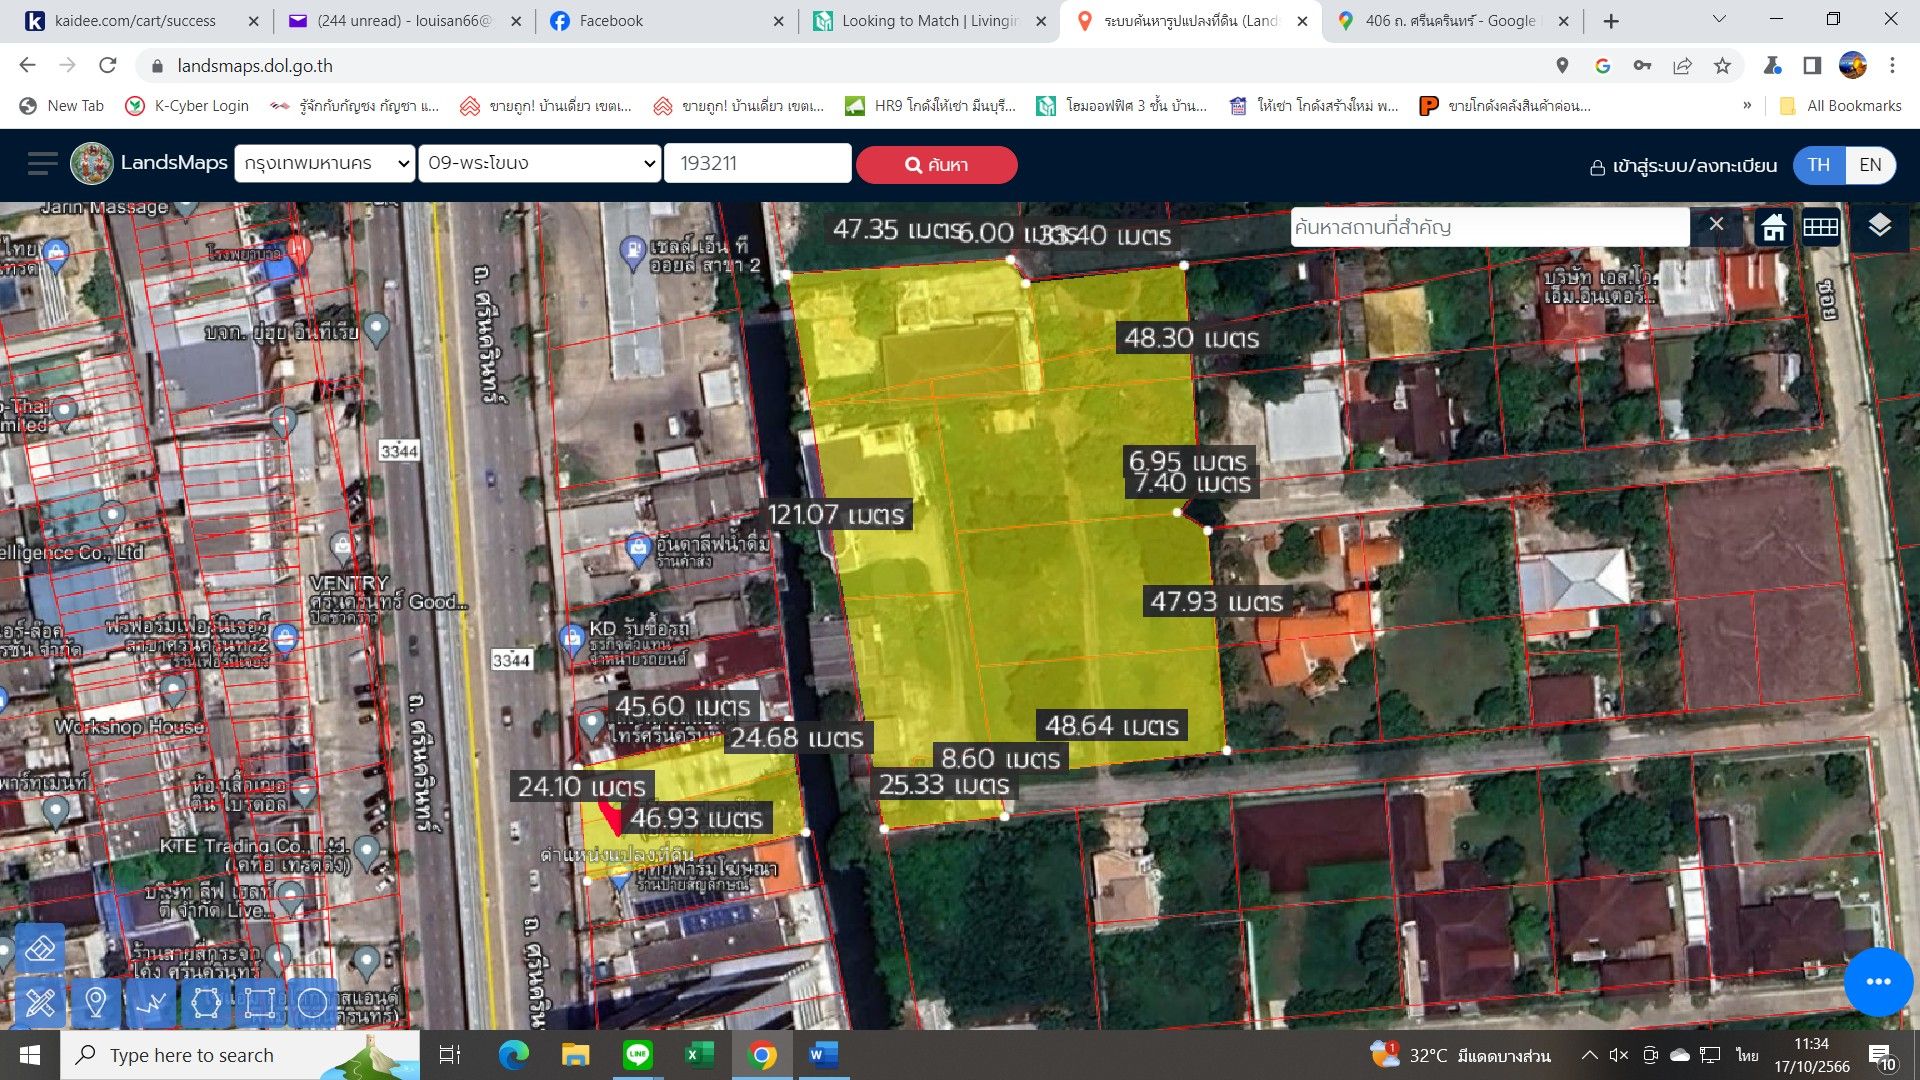This screenshot has width=1920, height=1080.
Task: Select the rectangle drawing tool
Action: (259, 1001)
